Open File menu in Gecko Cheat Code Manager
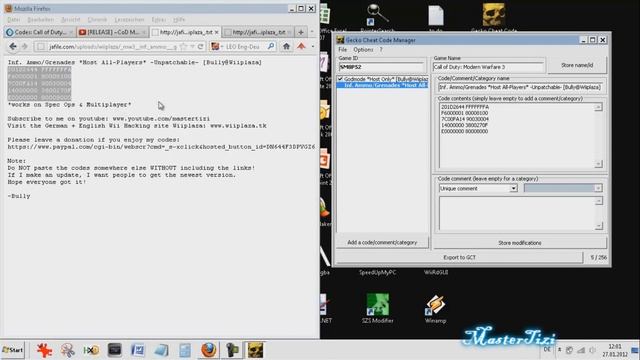This screenshot has height=360, width=640. pos(342,49)
